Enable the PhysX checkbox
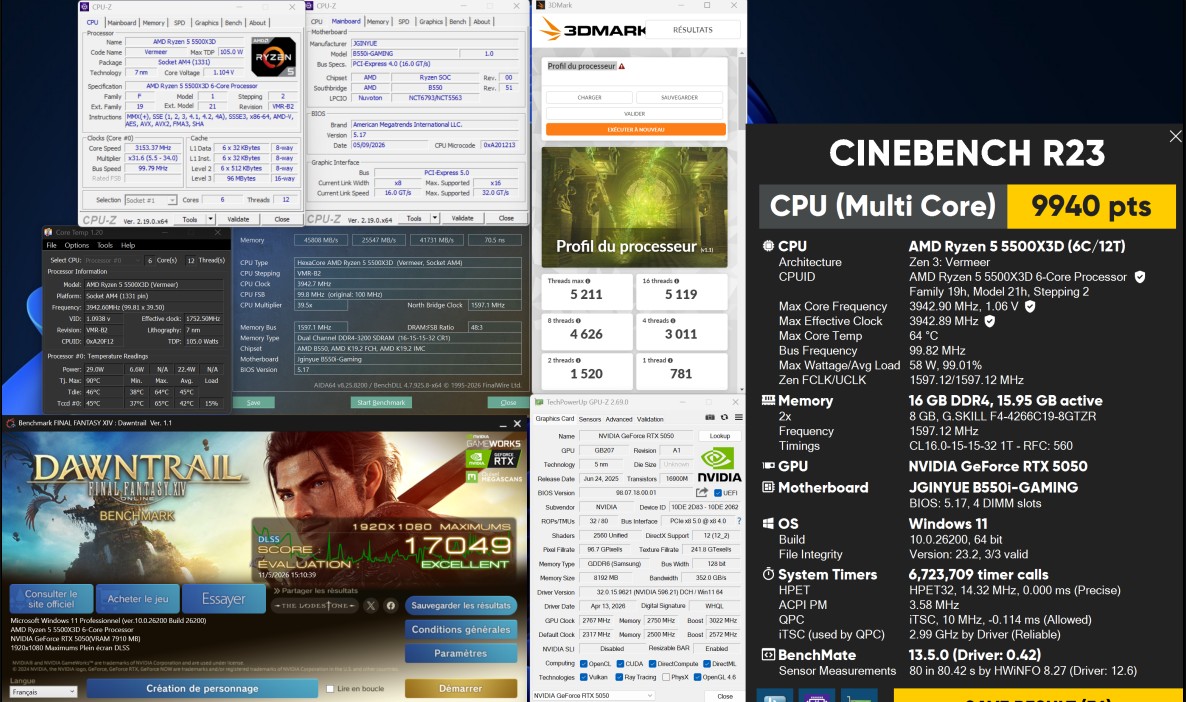The width and height of the screenshot is (1186, 702). click(666, 677)
